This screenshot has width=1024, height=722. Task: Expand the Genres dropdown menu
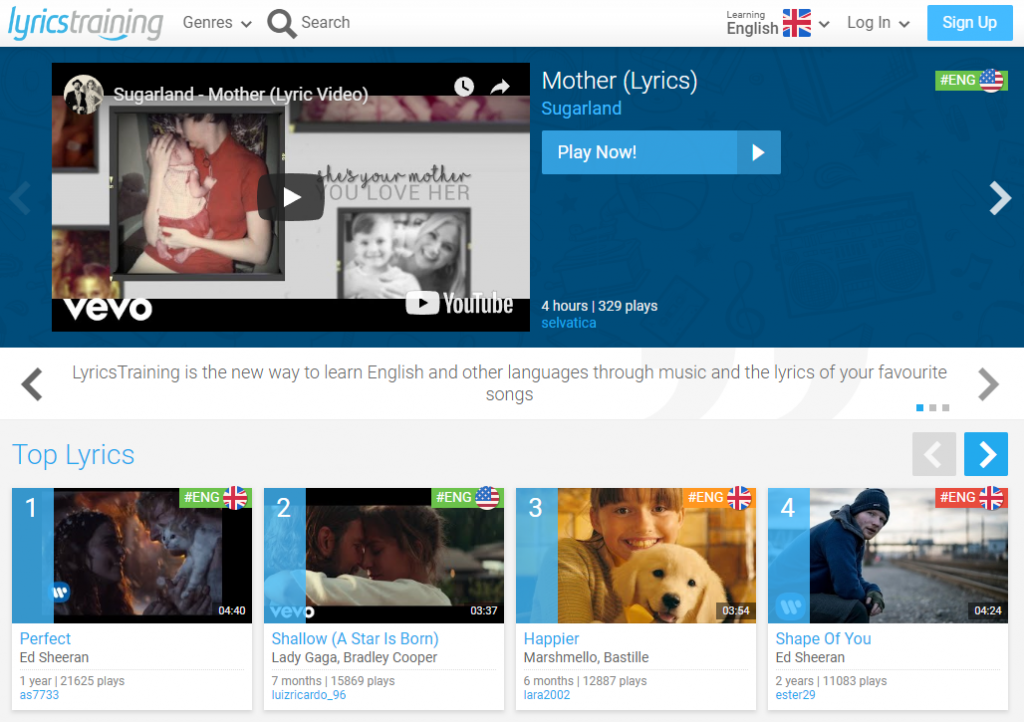tap(217, 23)
